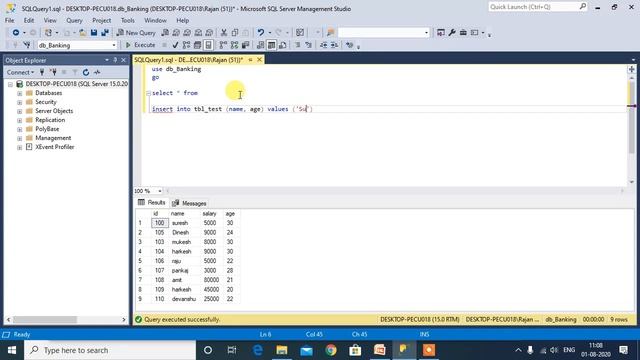The height and width of the screenshot is (360, 640).
Task: Click Connect Object Explorer plug icon
Action: pos(42,72)
